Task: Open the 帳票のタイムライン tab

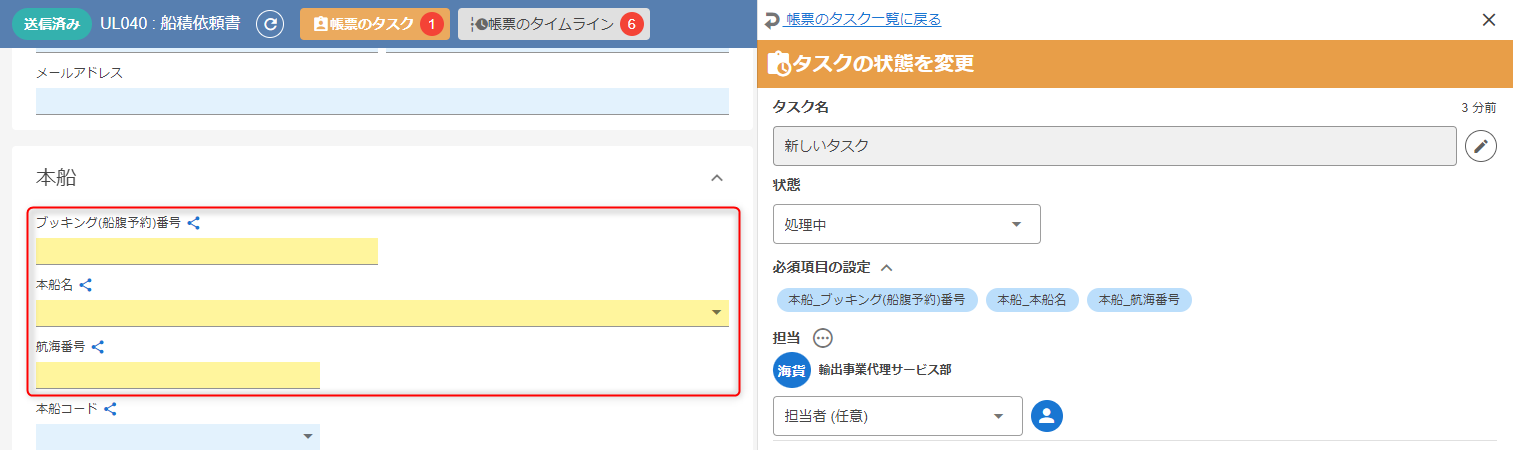Action: (553, 24)
